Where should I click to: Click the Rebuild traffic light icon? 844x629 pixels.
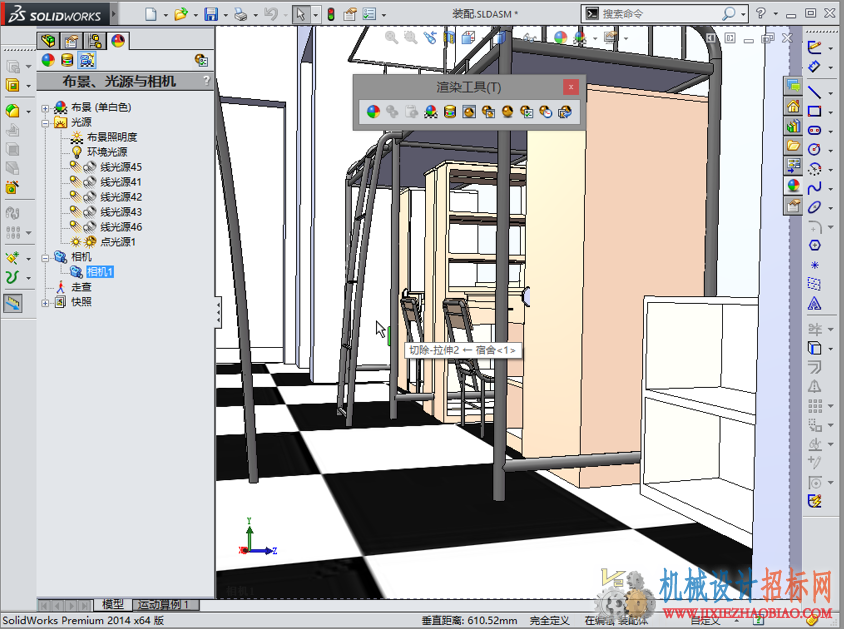(x=331, y=14)
